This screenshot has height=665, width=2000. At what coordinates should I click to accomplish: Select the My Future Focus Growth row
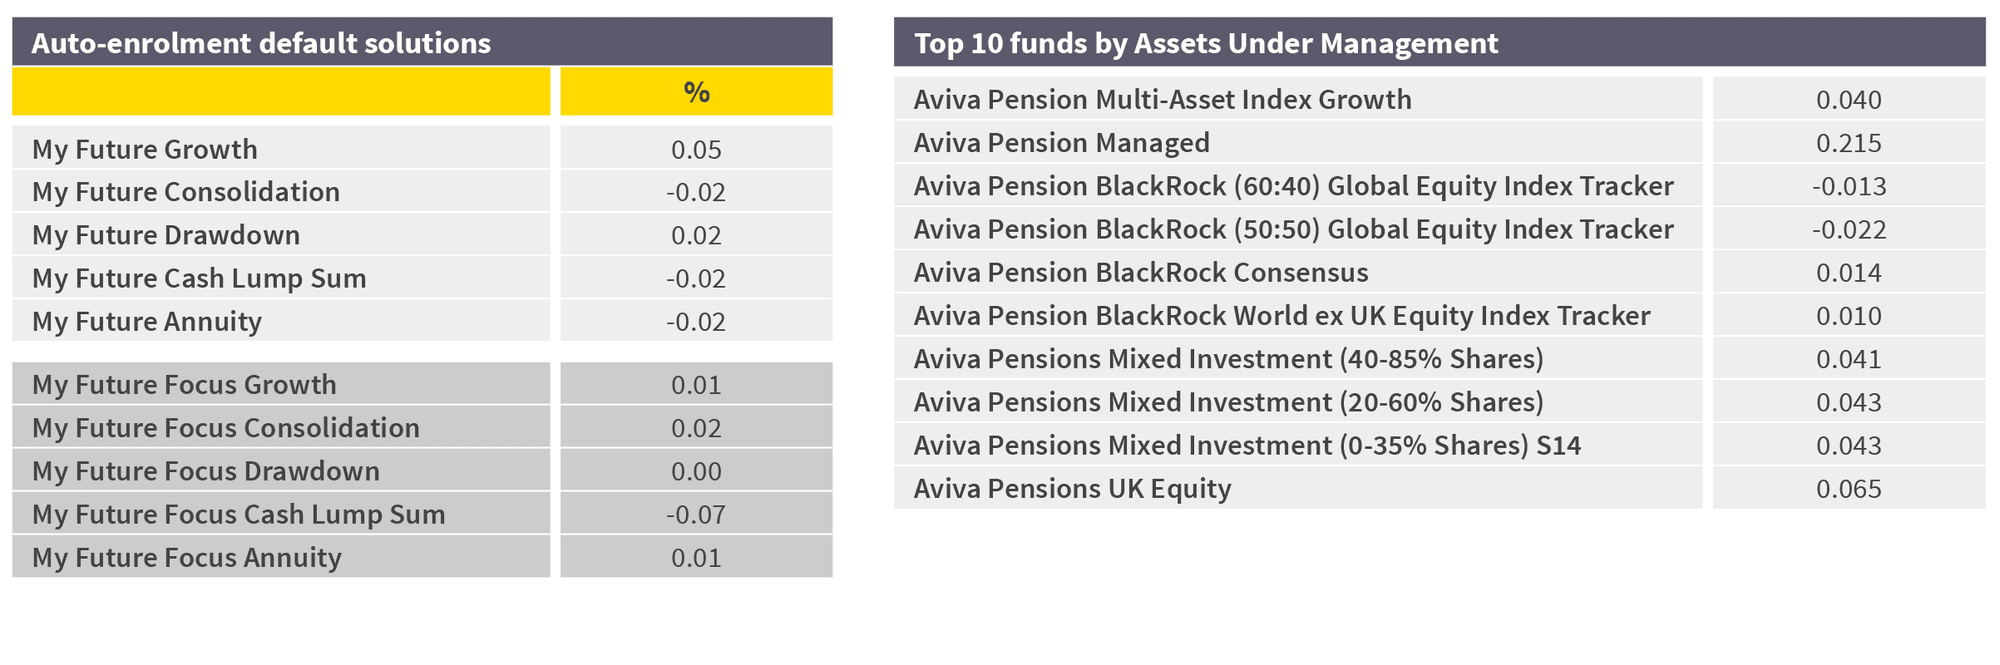422,384
